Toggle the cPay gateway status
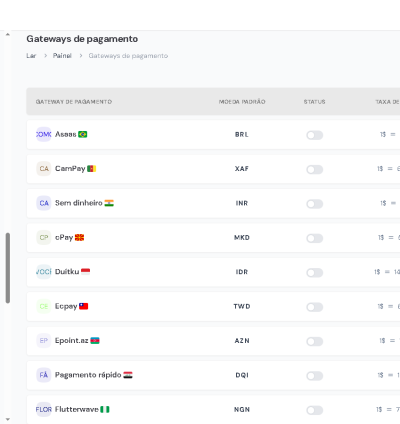Viewport: 400px width, 424px height. (x=315, y=238)
